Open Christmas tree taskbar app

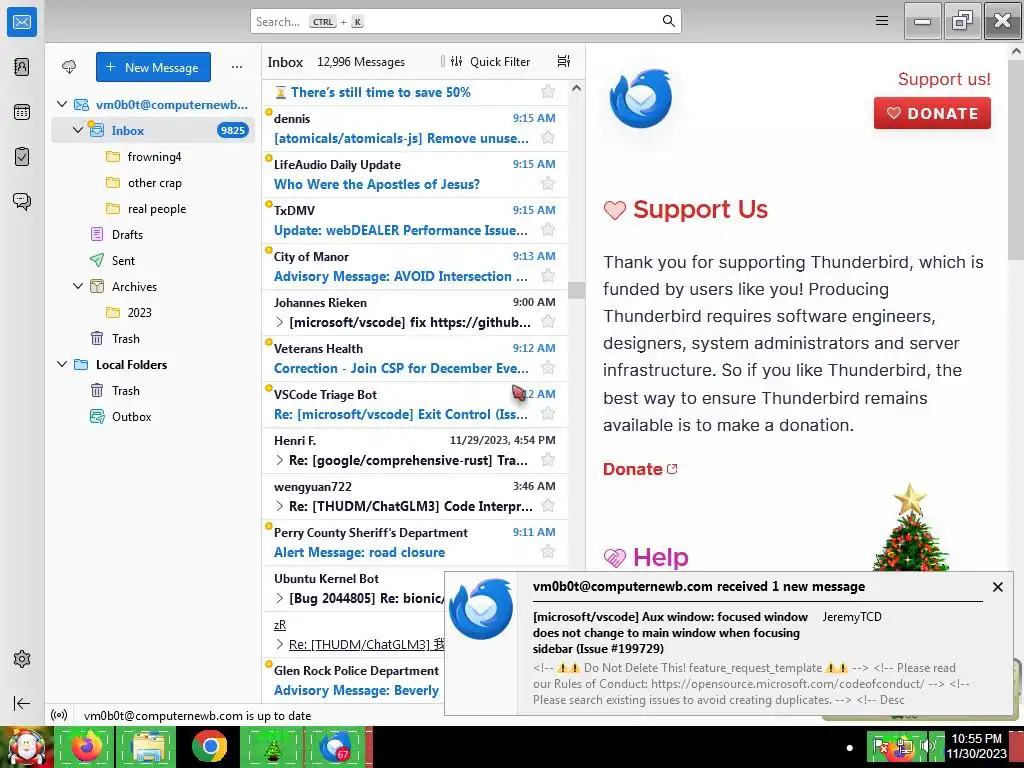point(272,746)
